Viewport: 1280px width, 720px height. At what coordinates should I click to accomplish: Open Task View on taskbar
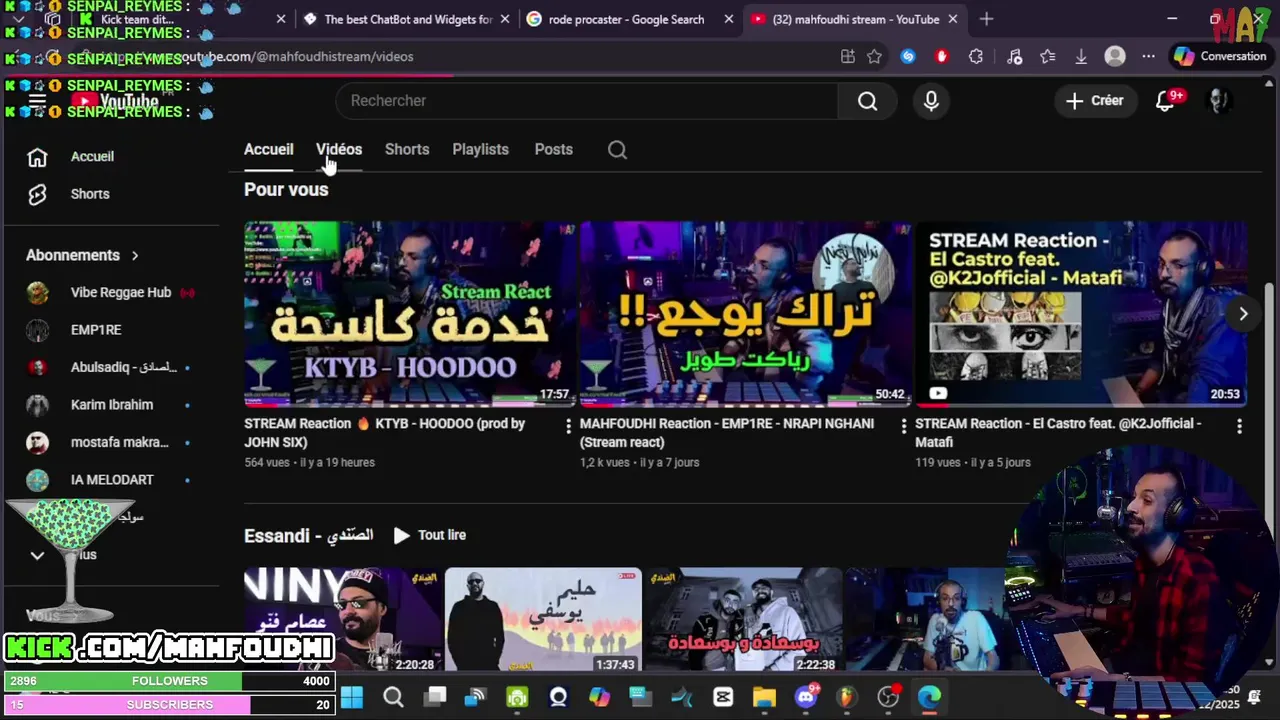pyautogui.click(x=435, y=697)
